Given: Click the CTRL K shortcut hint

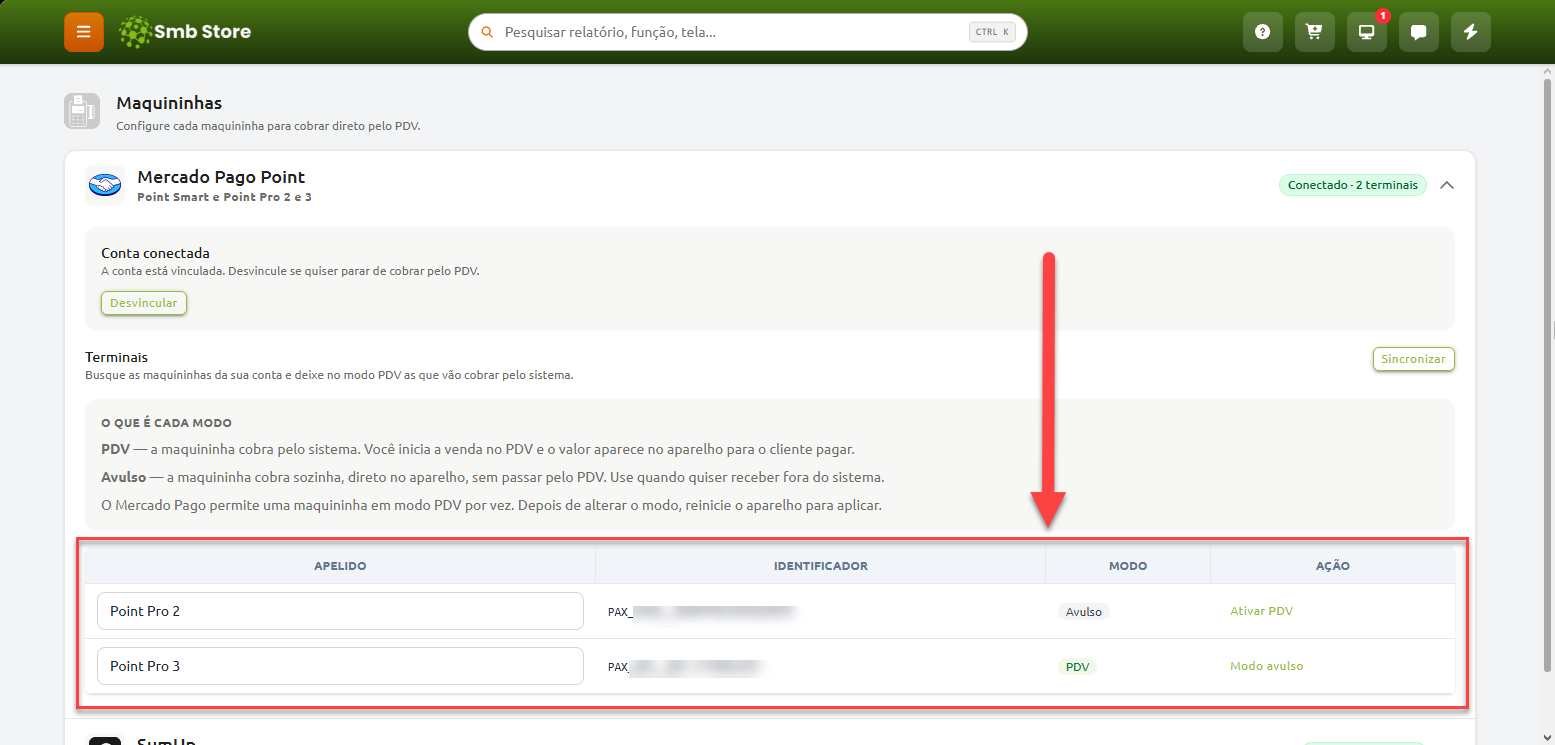Looking at the screenshot, I should pos(993,32).
